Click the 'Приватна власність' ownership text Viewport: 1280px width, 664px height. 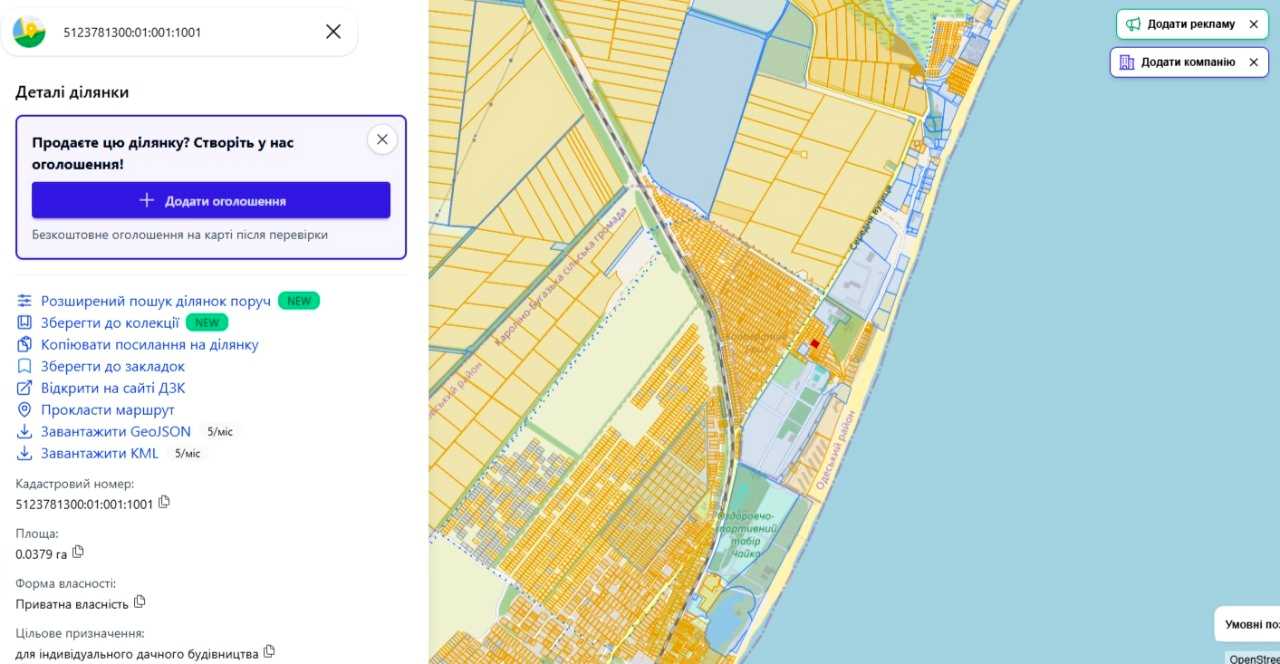coord(73,604)
